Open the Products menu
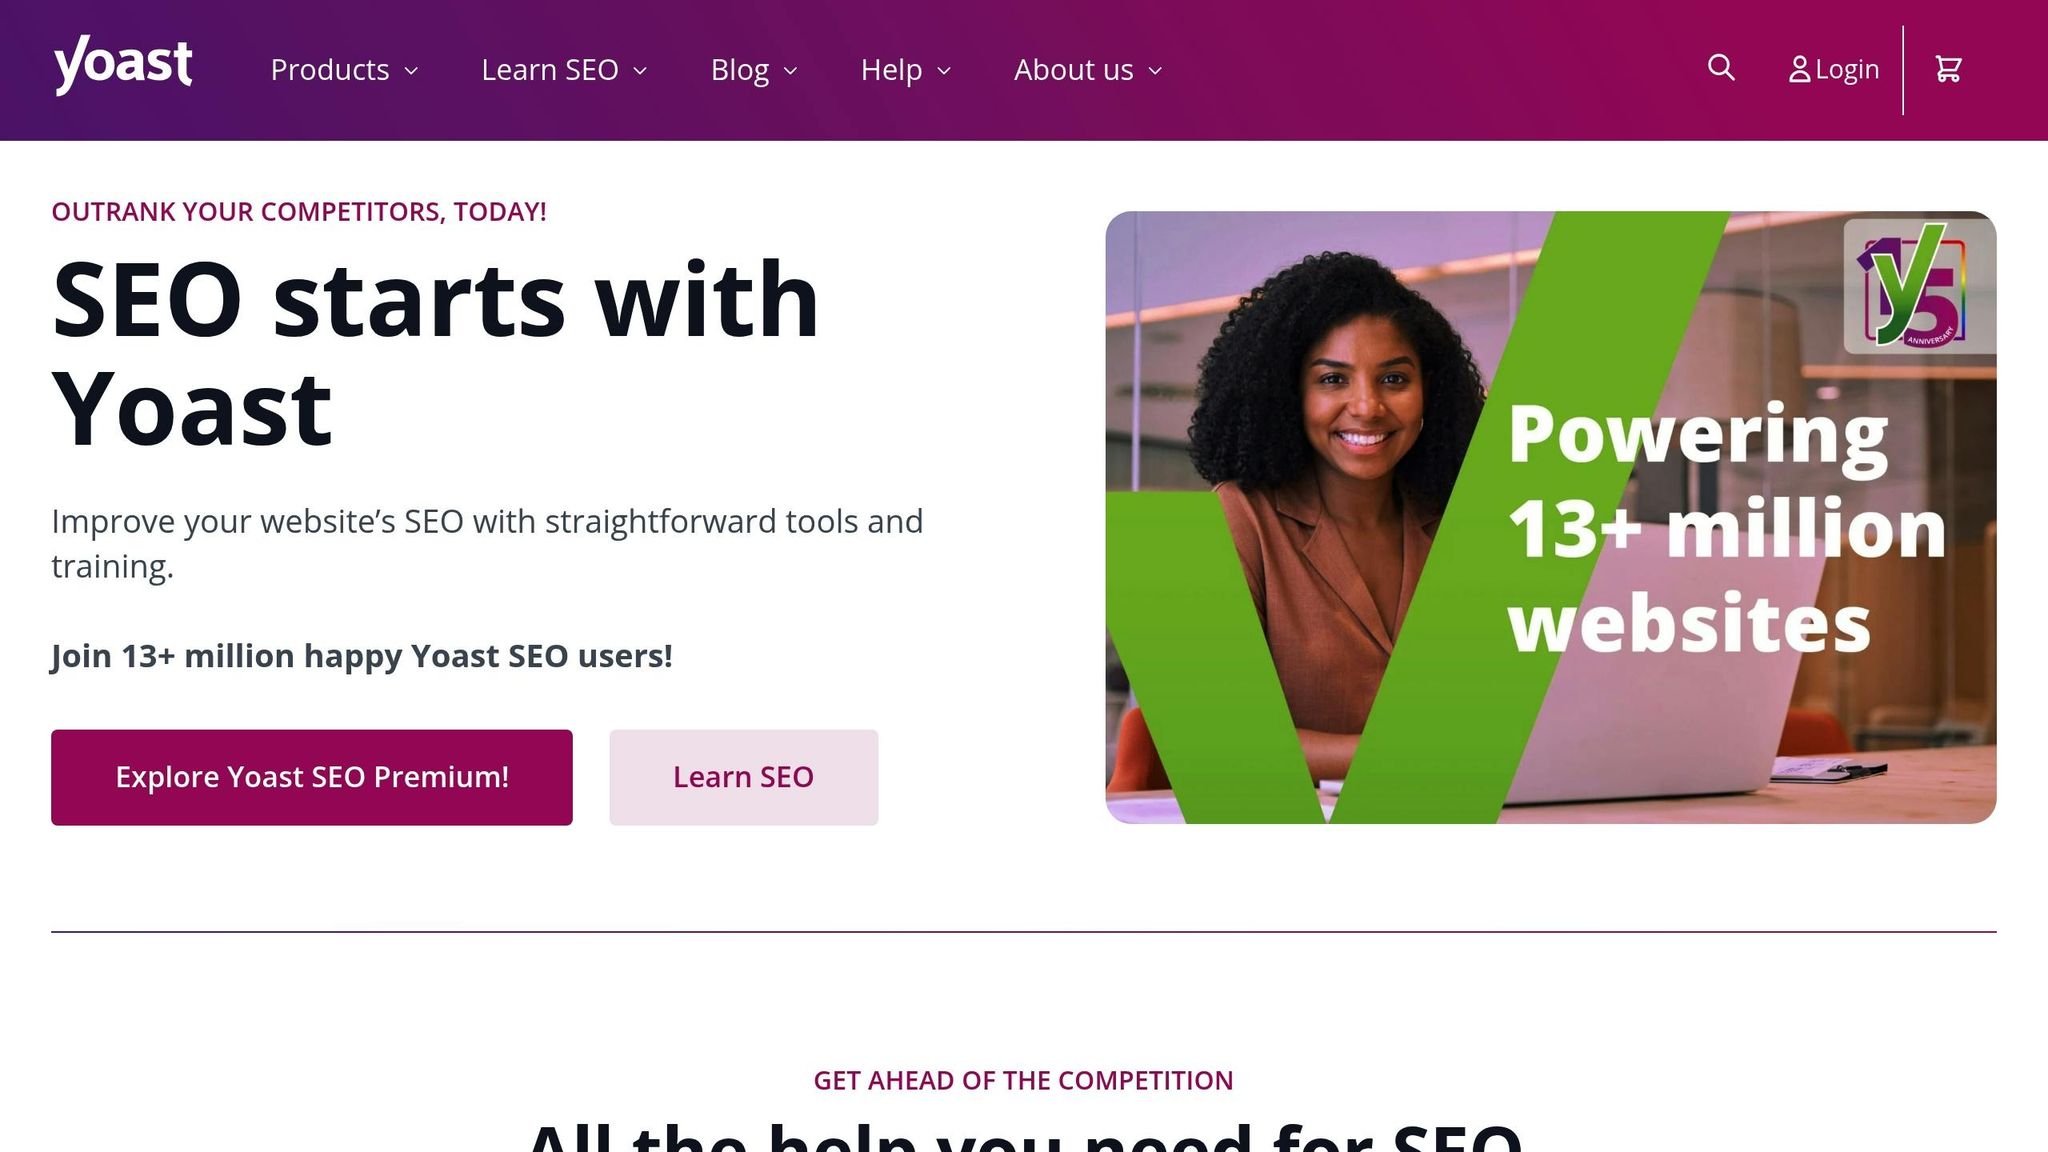 330,70
